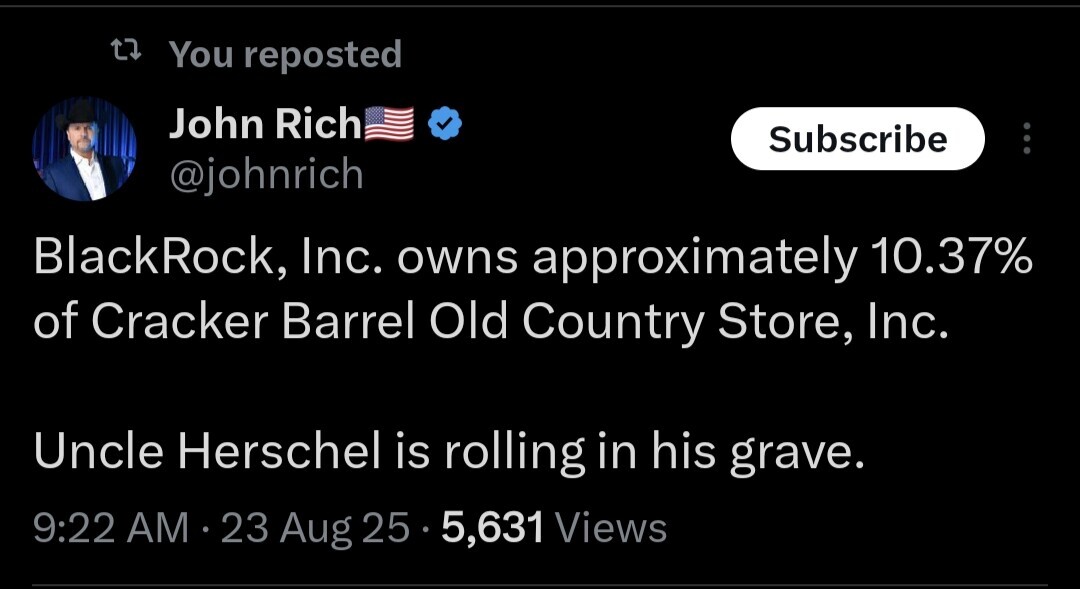Open the three-dot more options menu
This screenshot has height=589, width=1080.
[x=1026, y=139]
